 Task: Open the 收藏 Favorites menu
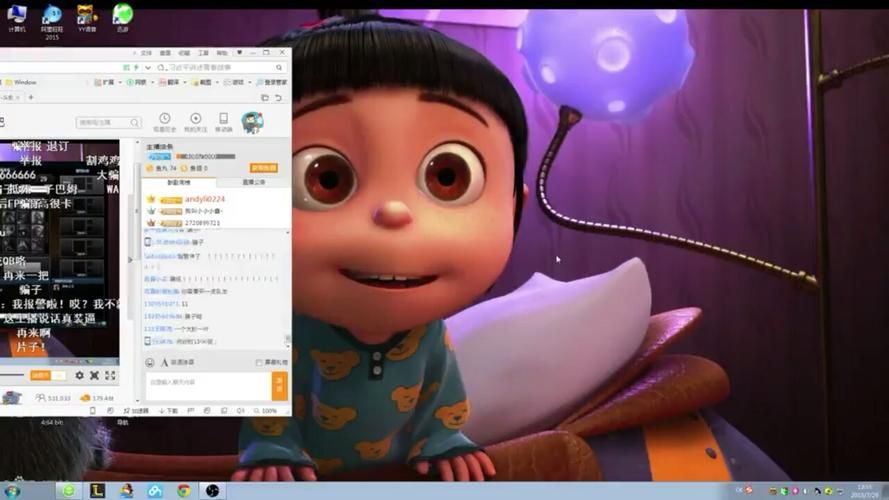click(x=184, y=53)
